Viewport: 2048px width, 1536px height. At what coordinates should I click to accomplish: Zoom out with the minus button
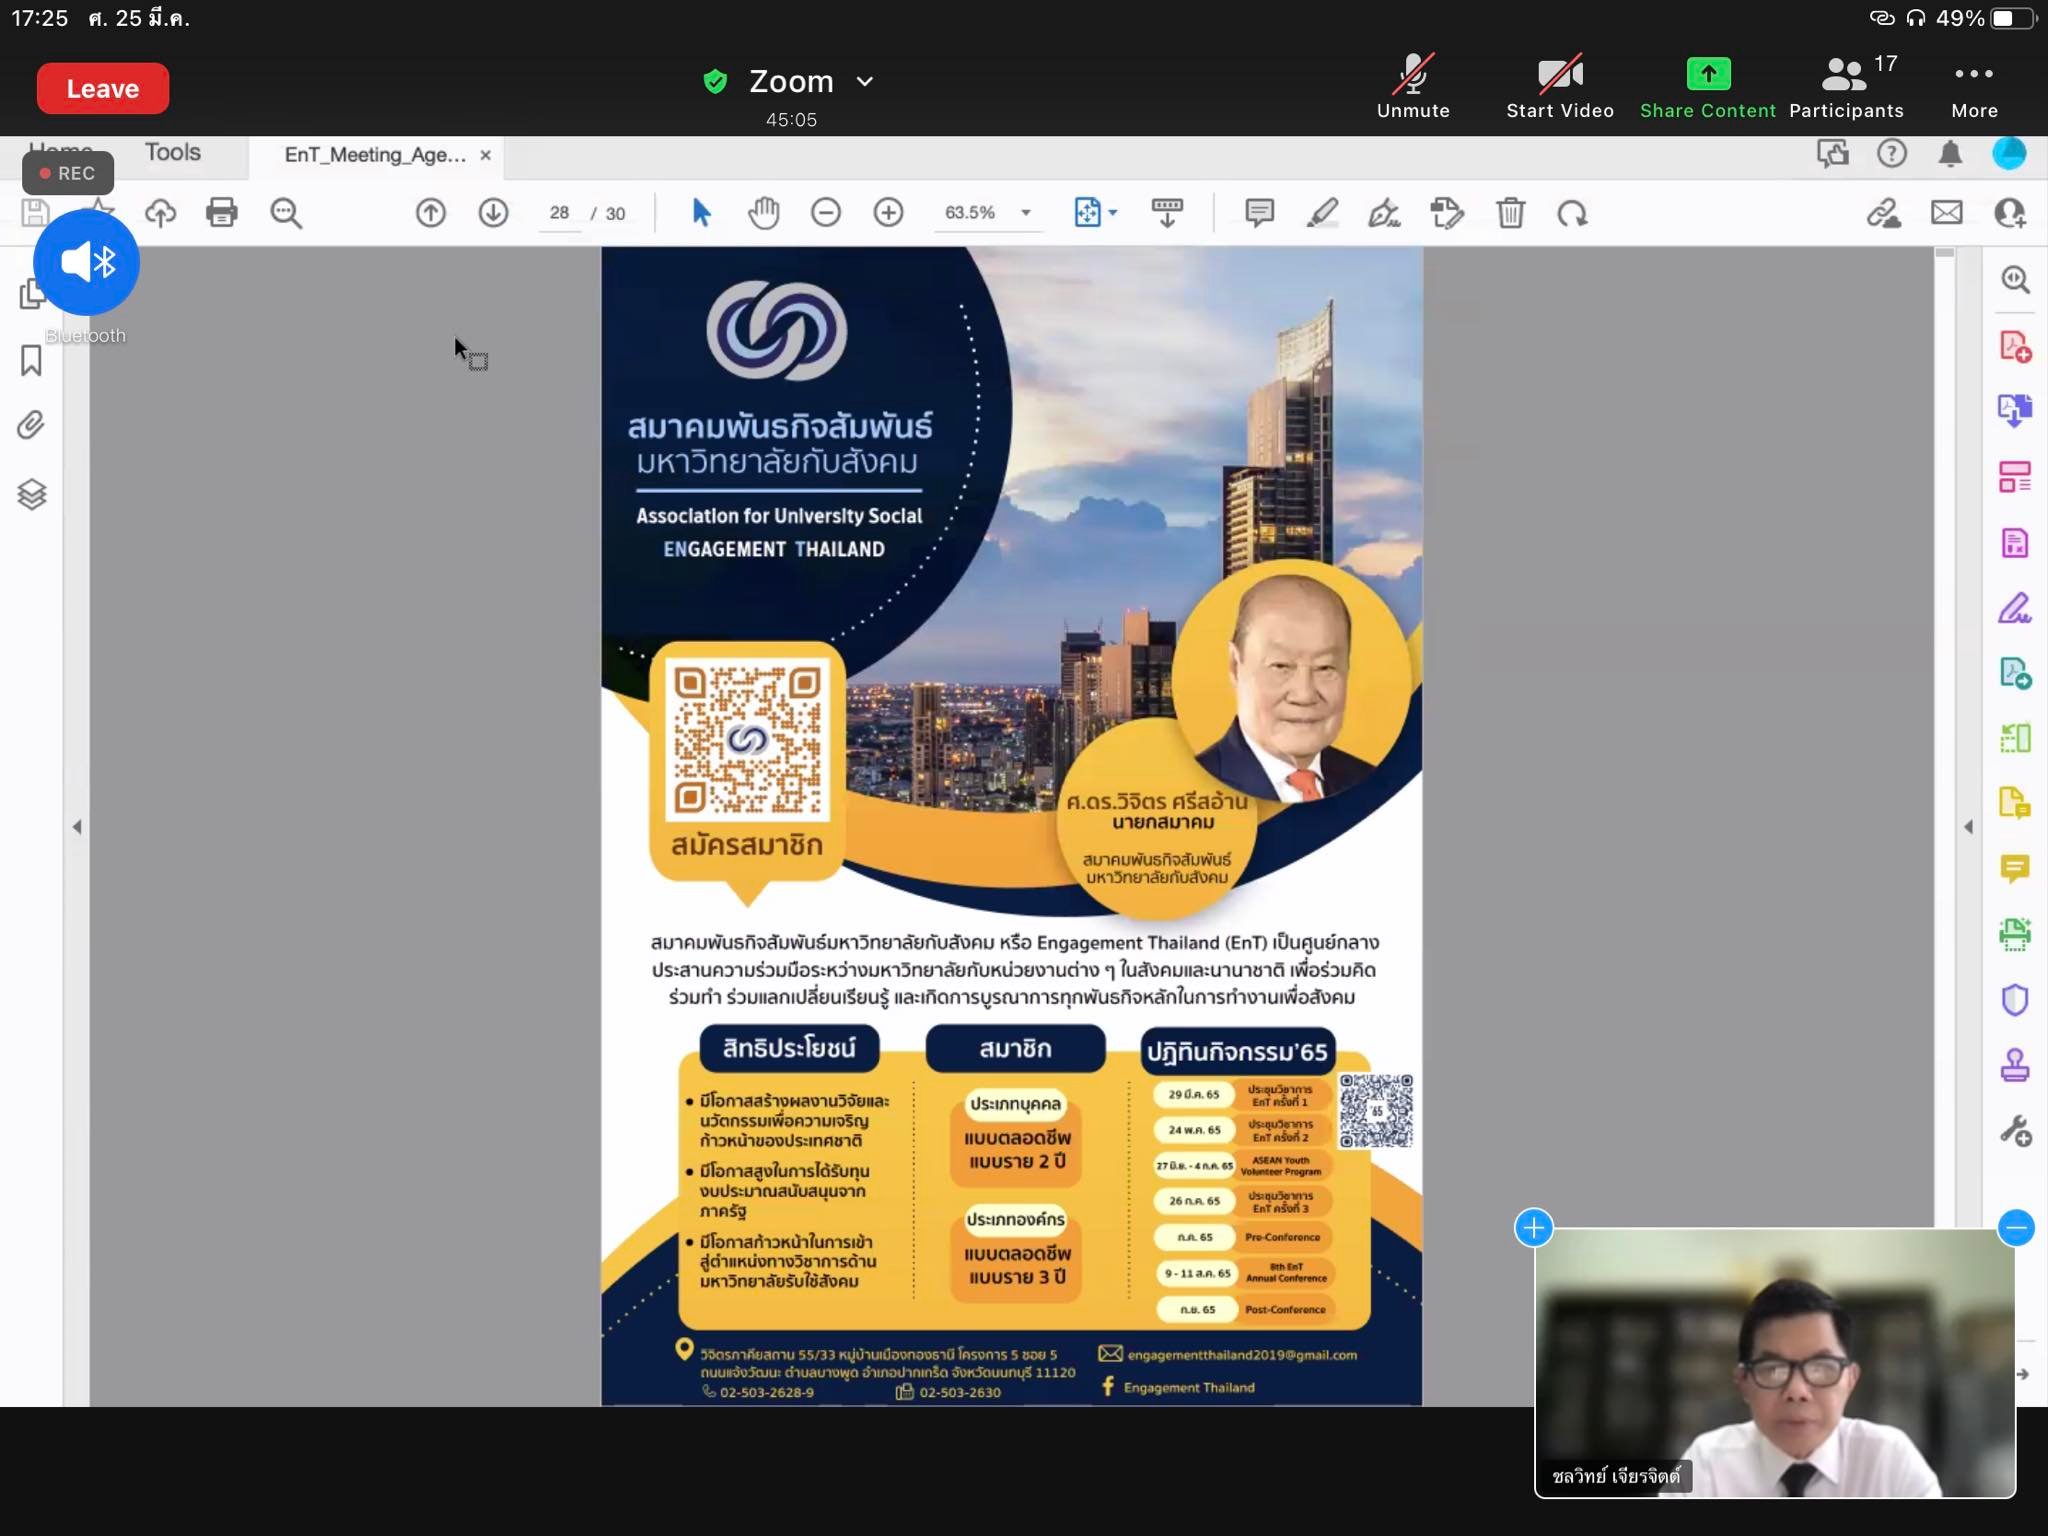(x=826, y=213)
